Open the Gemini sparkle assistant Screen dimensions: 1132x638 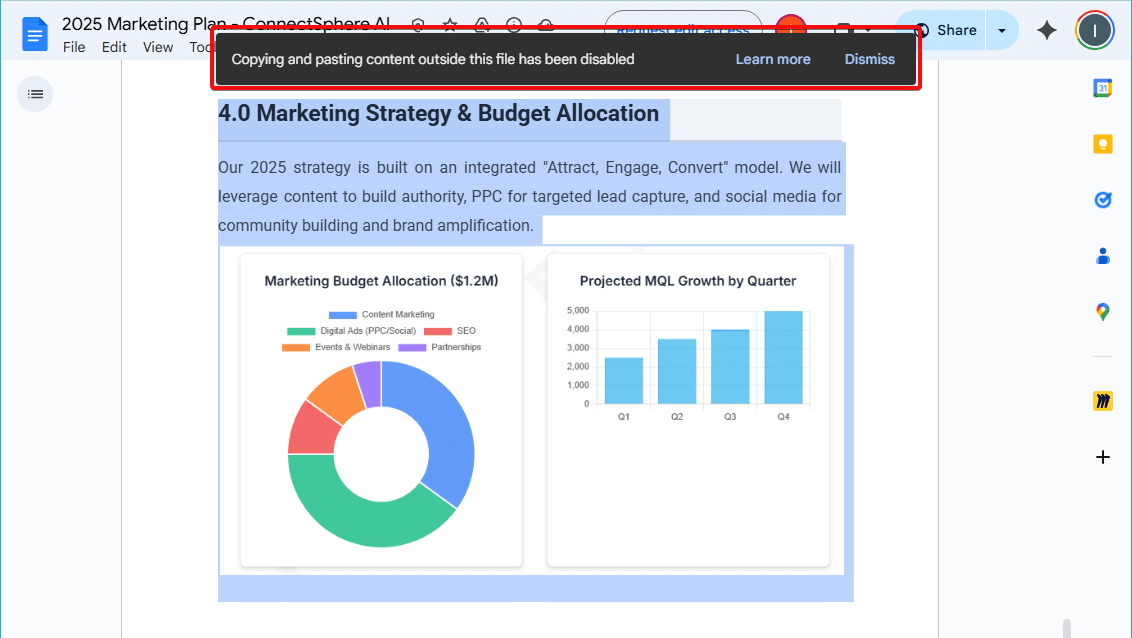tap(1046, 30)
